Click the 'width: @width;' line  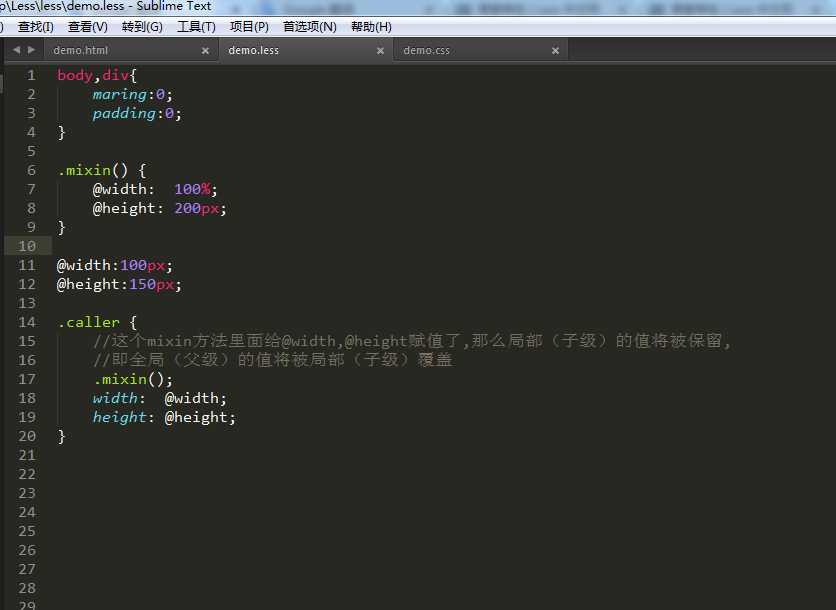(159, 398)
